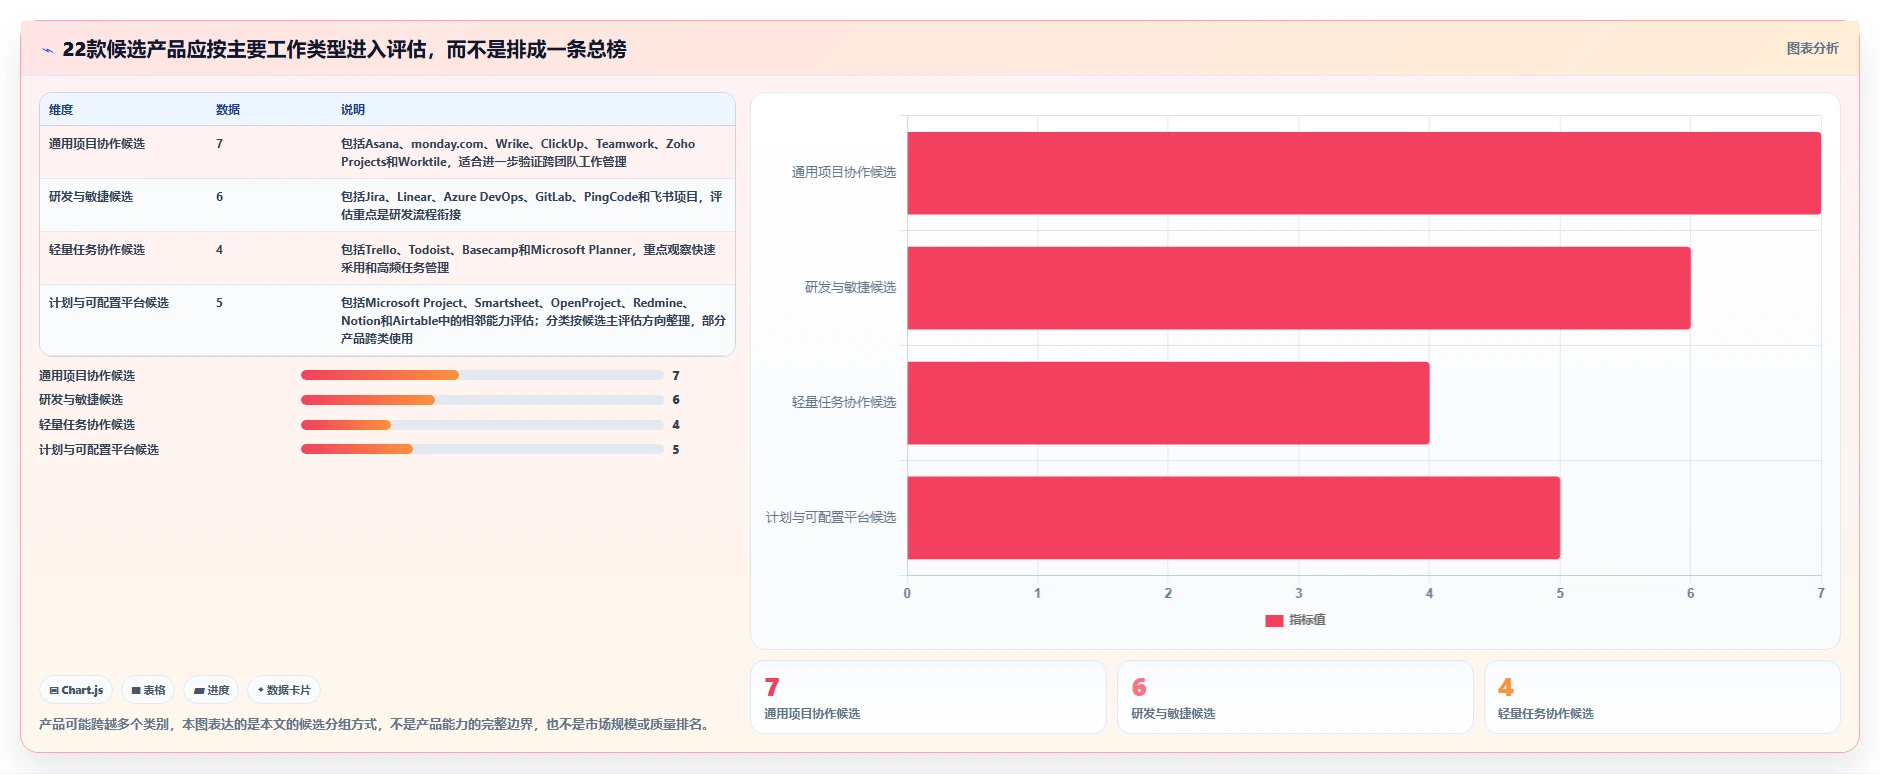Click the footnote beginning 产品可能跨越多个类别
The image size is (1880, 774).
pyautogui.click(x=376, y=724)
